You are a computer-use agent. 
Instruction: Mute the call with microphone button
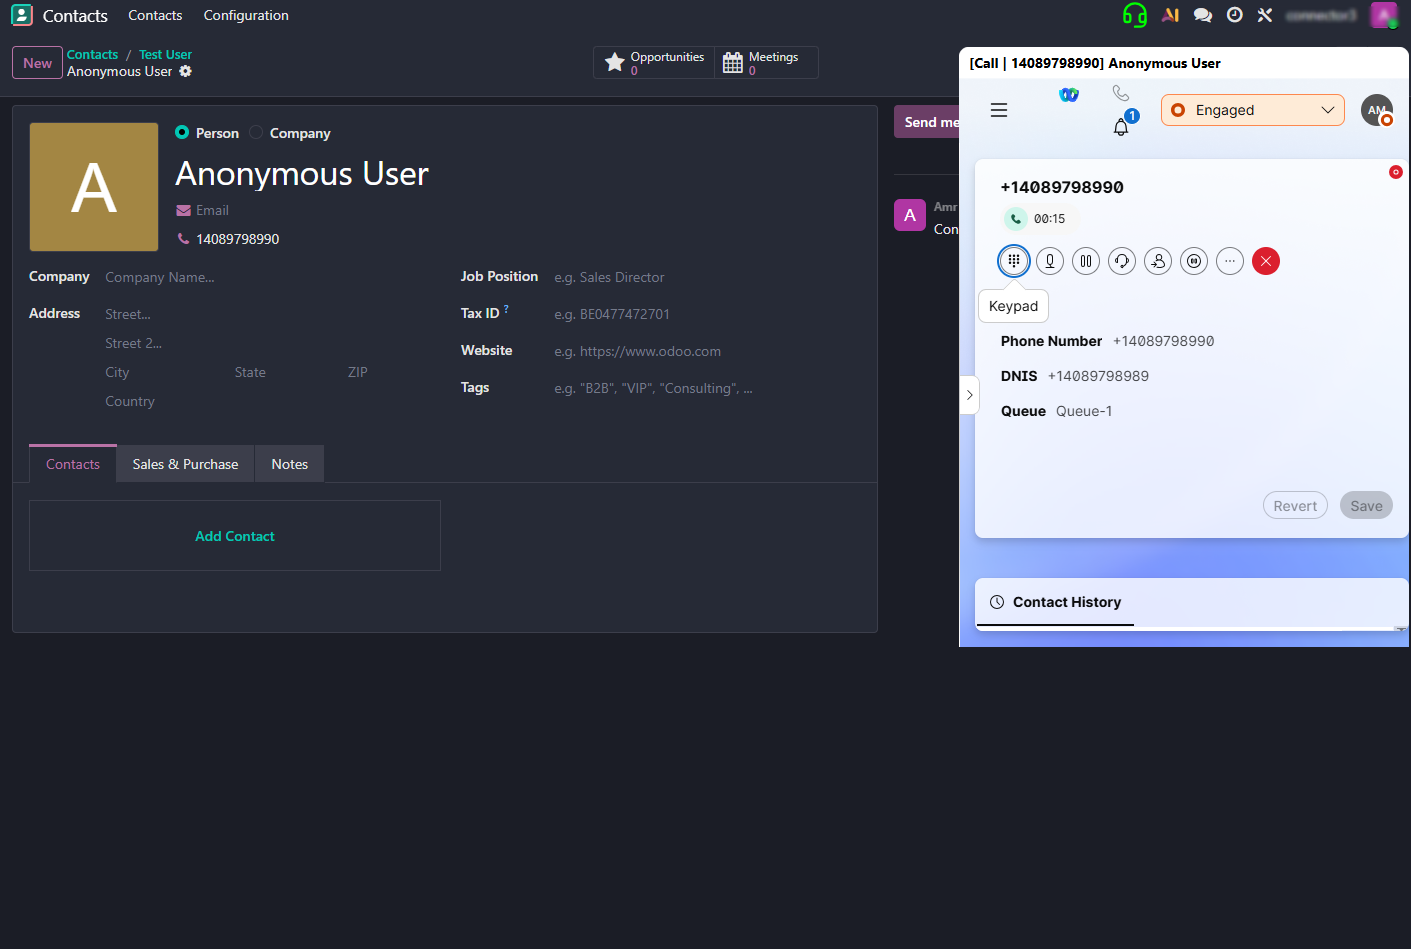(x=1049, y=261)
